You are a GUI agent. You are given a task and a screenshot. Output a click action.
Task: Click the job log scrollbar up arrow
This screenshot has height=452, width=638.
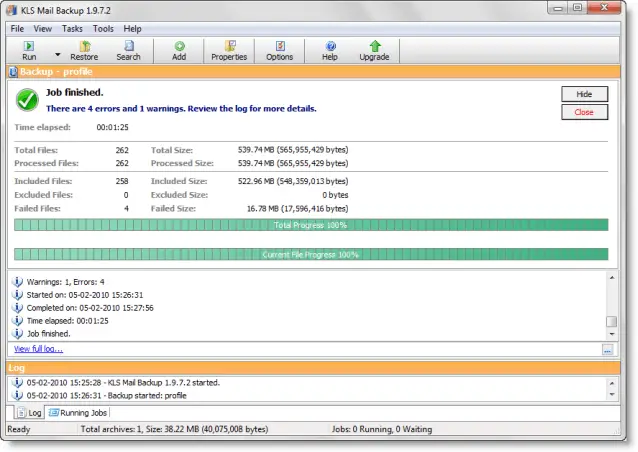[x=612, y=277]
